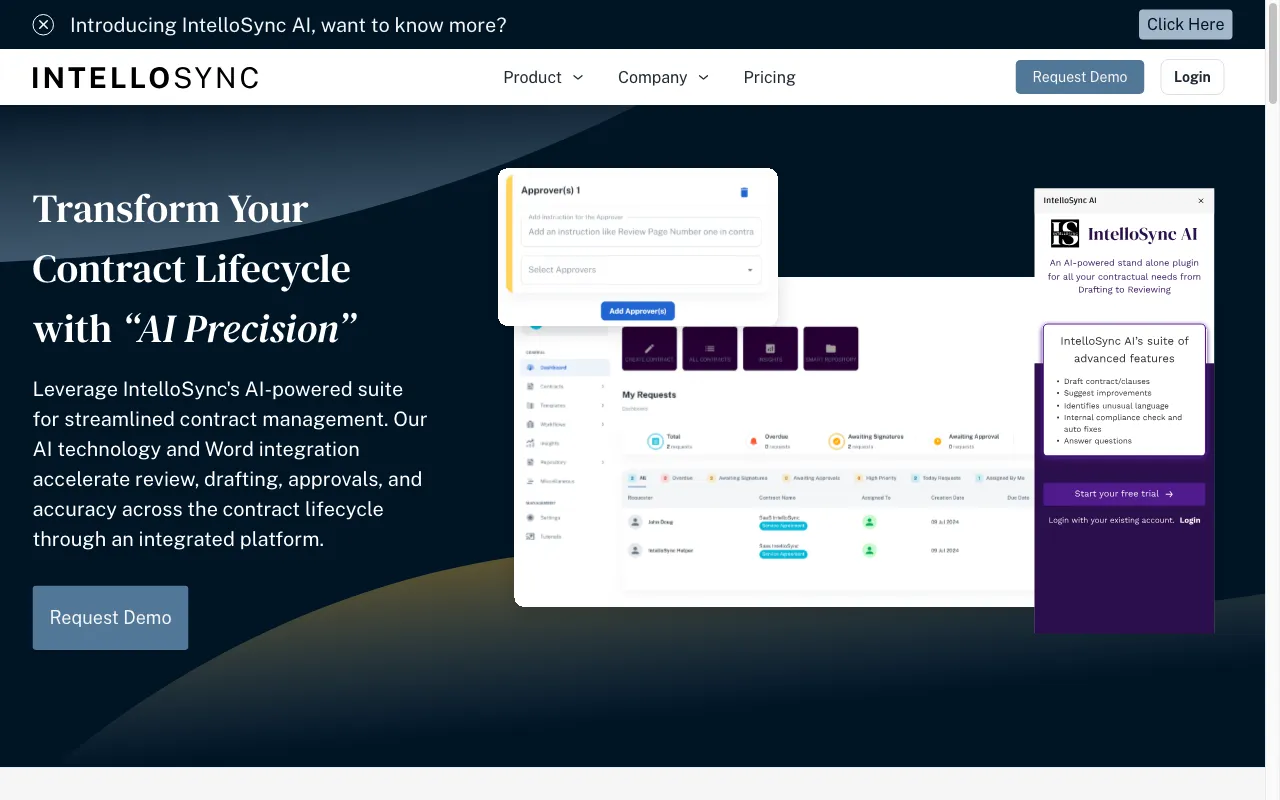This screenshot has width=1280, height=800.
Task: Close the IntelloSync AI plugin panel
Action: (x=1201, y=201)
